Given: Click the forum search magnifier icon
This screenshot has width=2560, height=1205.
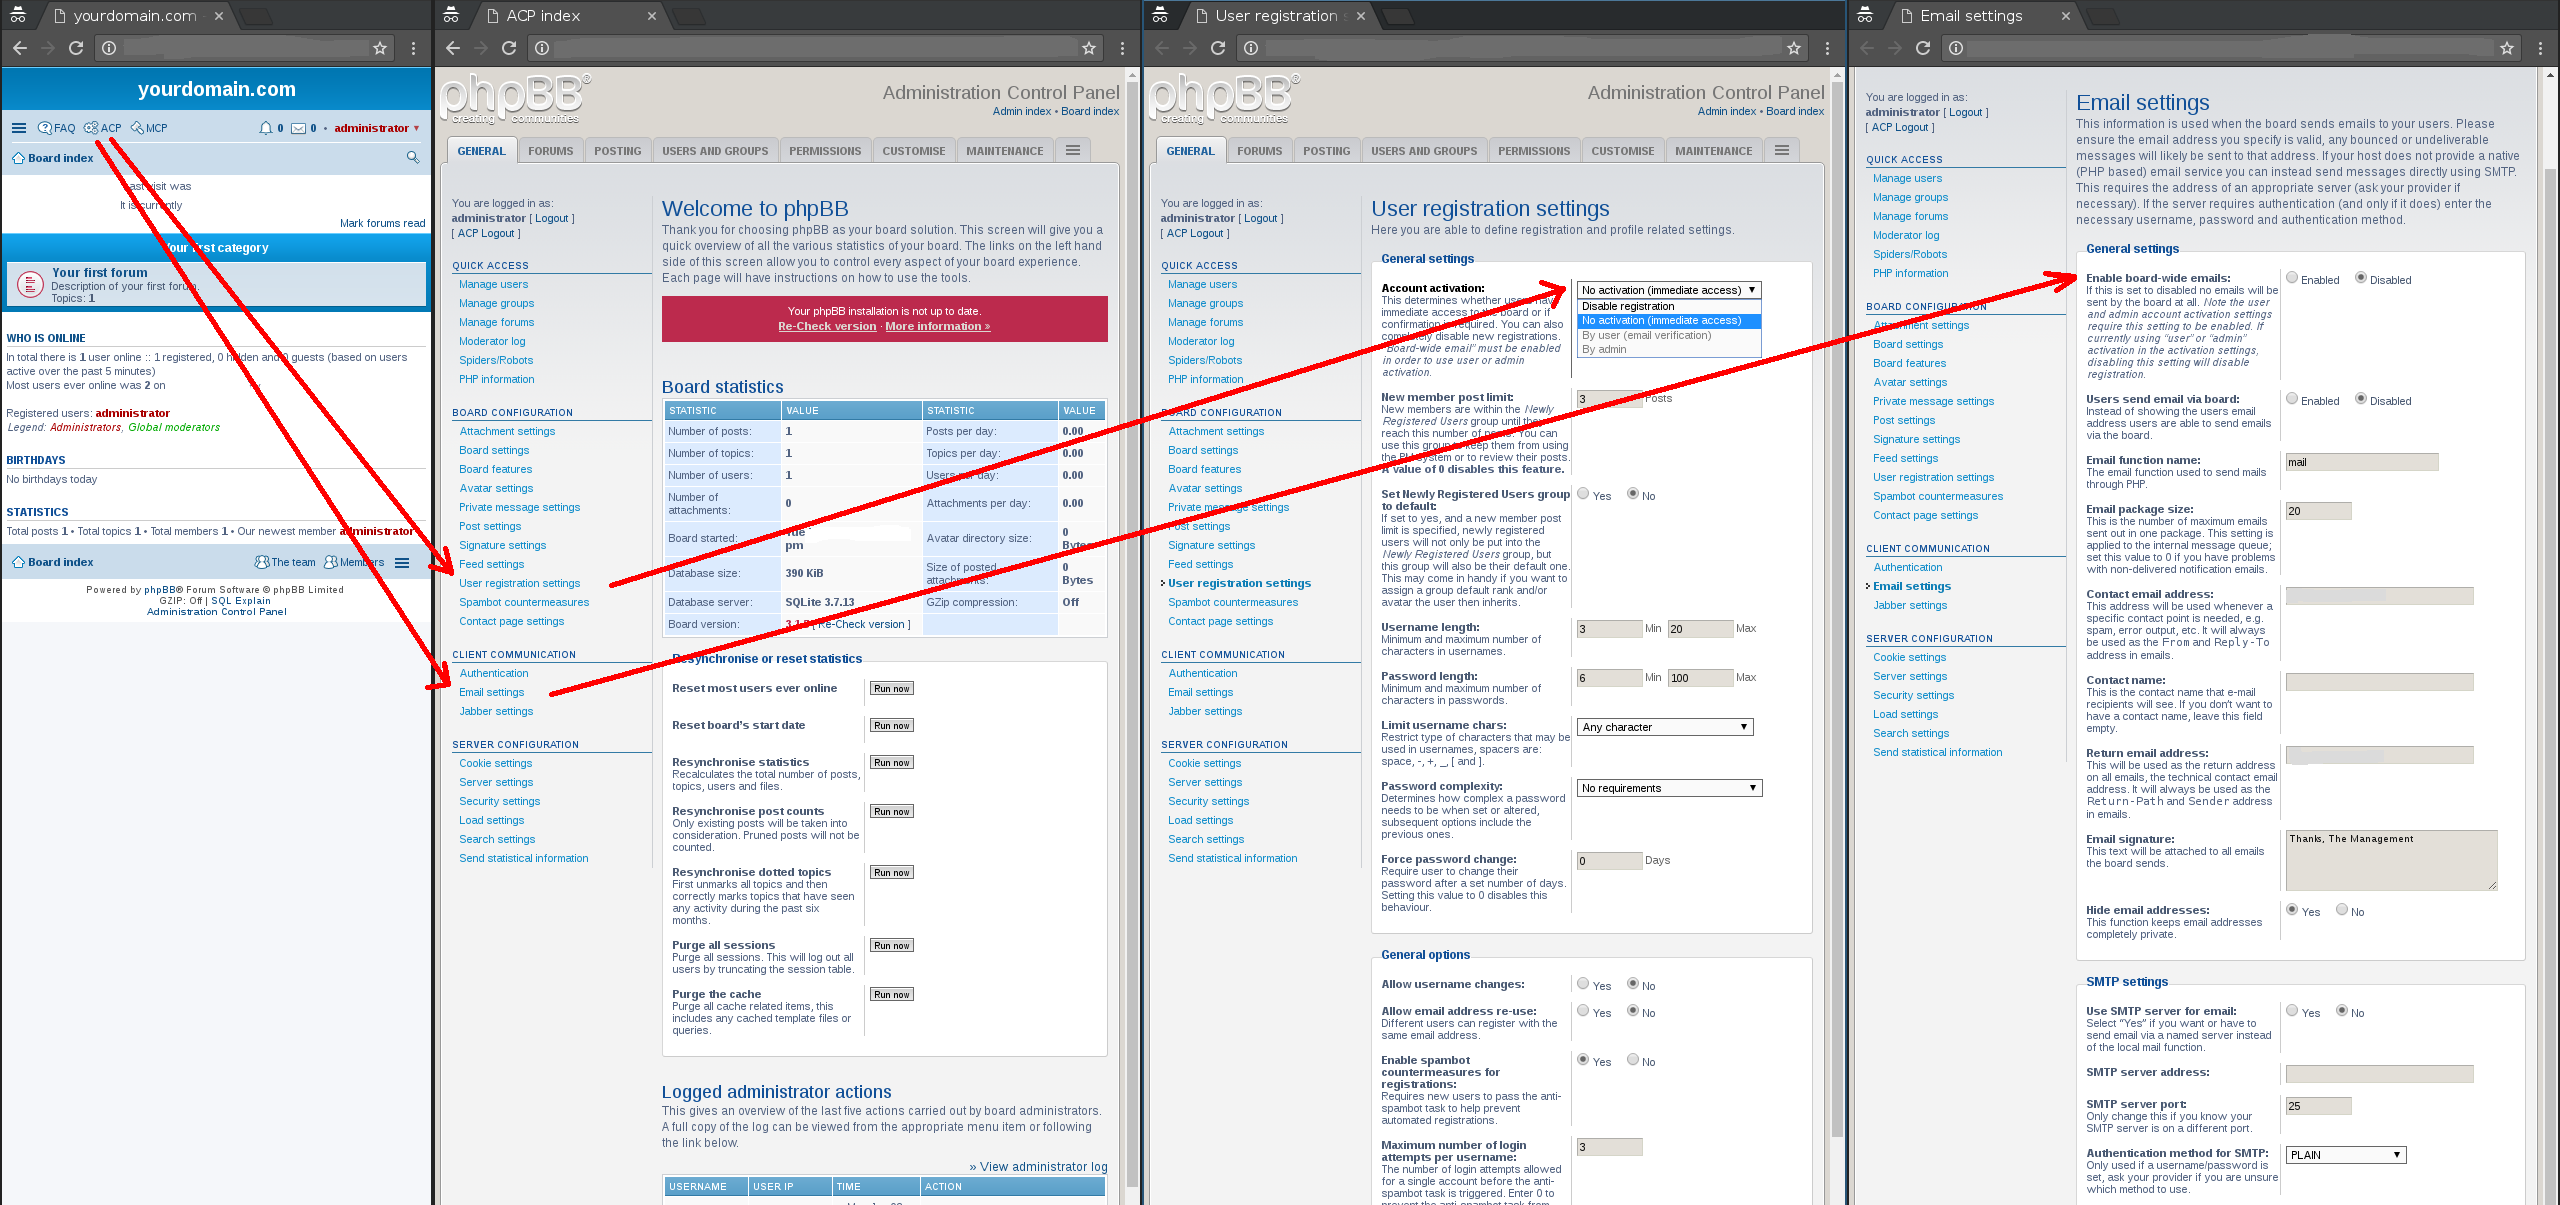Looking at the screenshot, I should (412, 157).
